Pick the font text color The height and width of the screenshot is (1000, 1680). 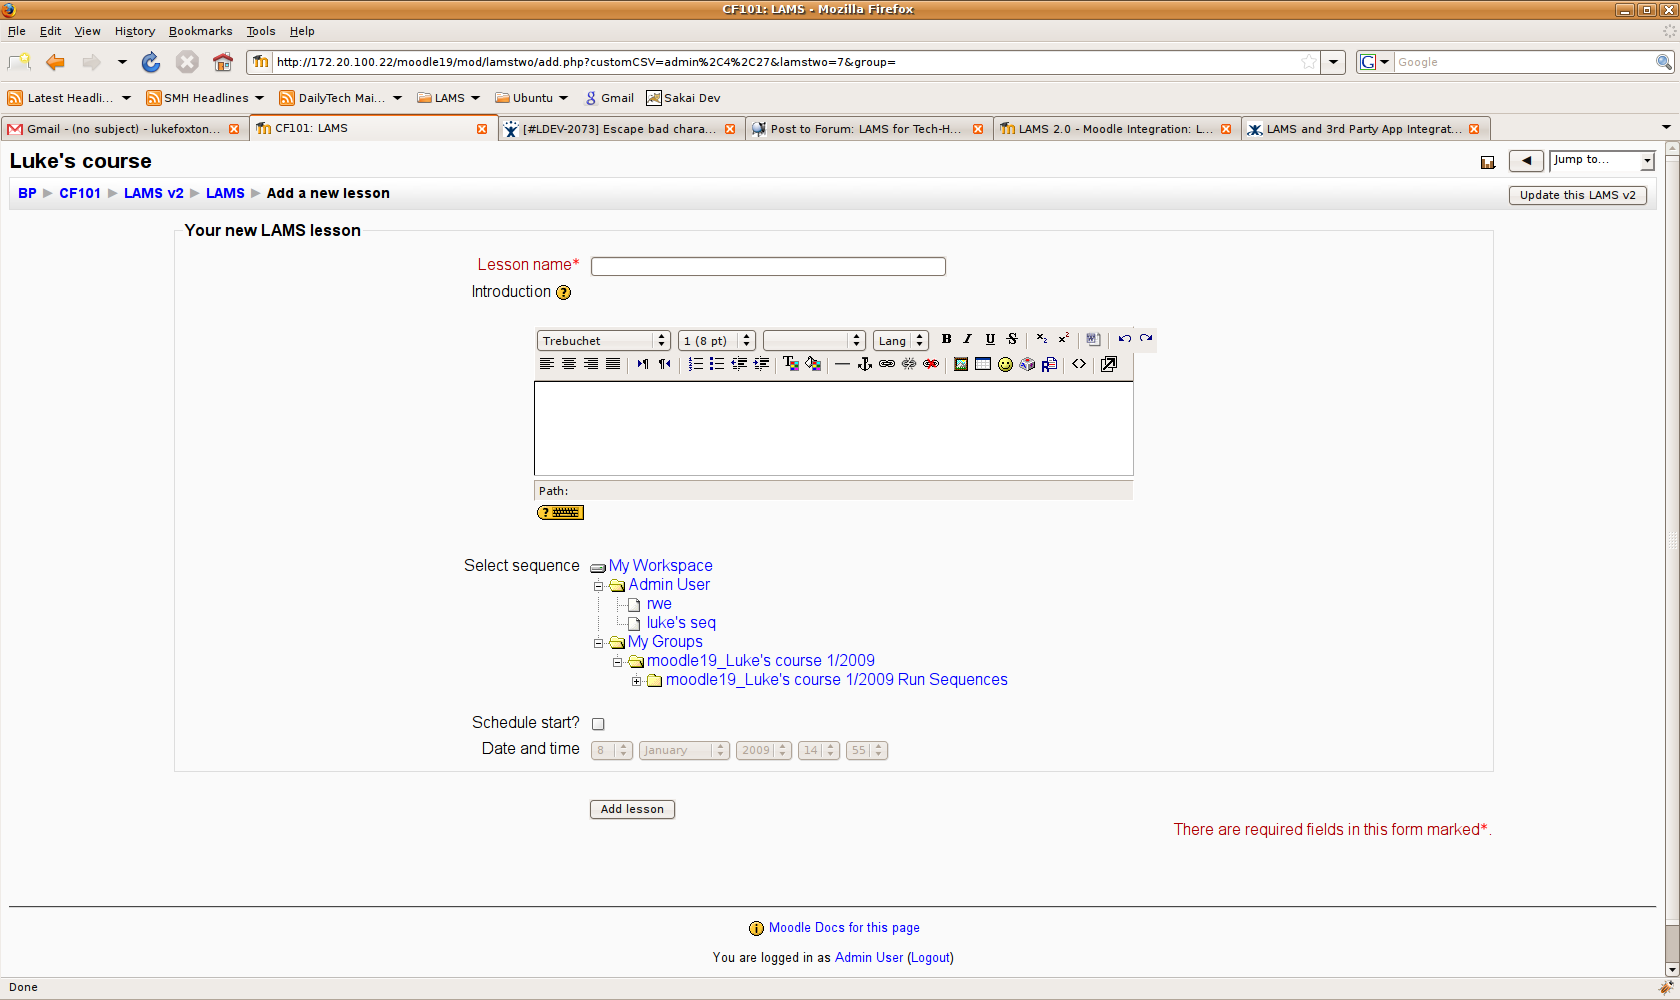point(790,364)
